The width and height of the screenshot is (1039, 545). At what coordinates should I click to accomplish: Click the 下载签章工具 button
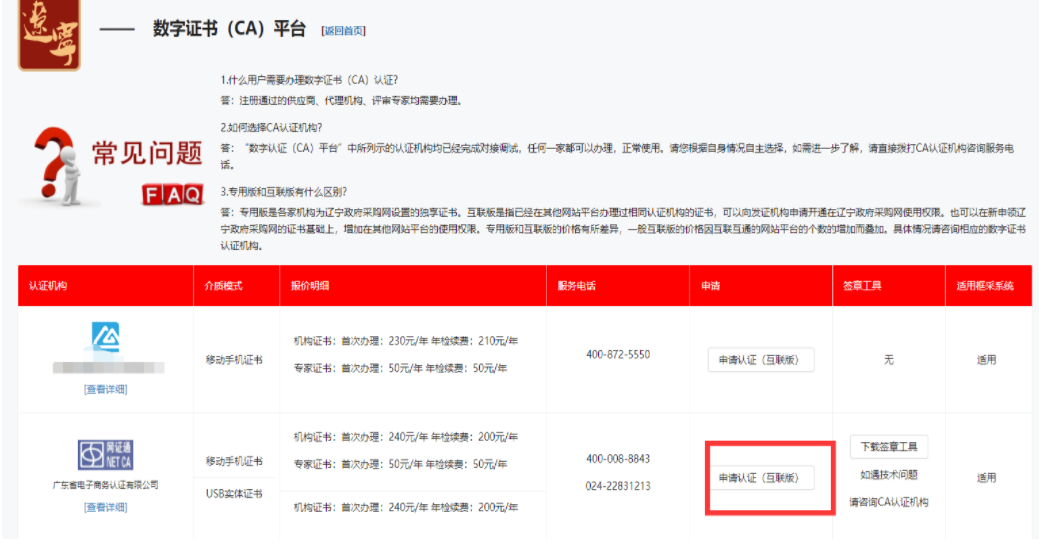(x=888, y=446)
